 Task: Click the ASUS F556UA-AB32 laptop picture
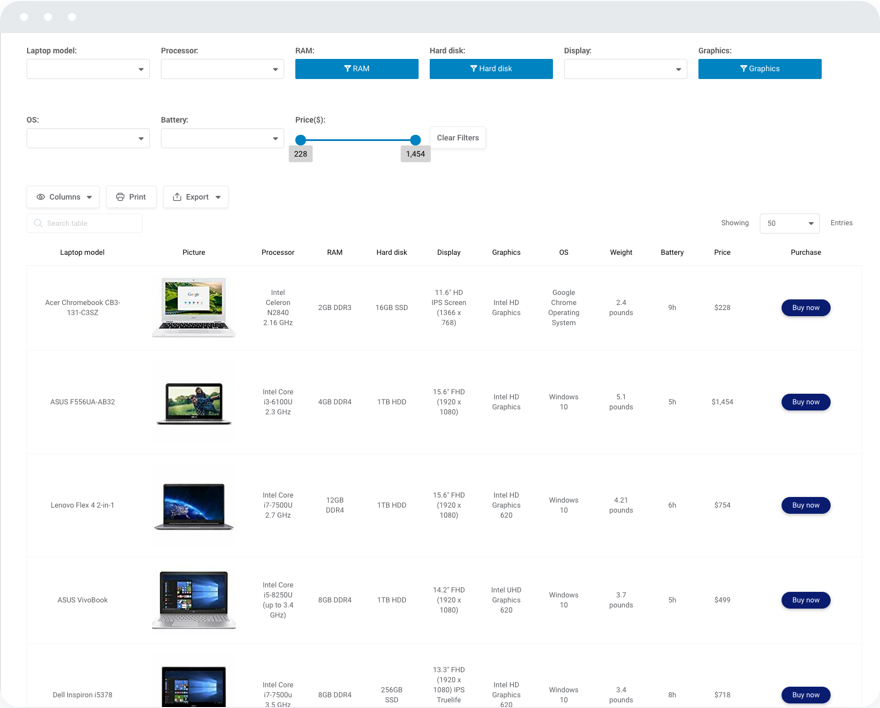pos(194,402)
